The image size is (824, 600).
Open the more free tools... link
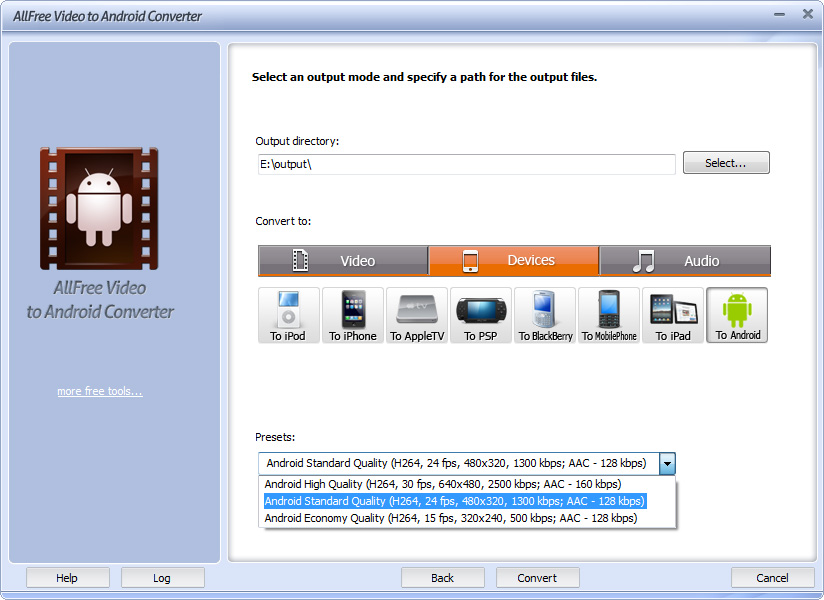click(x=100, y=391)
